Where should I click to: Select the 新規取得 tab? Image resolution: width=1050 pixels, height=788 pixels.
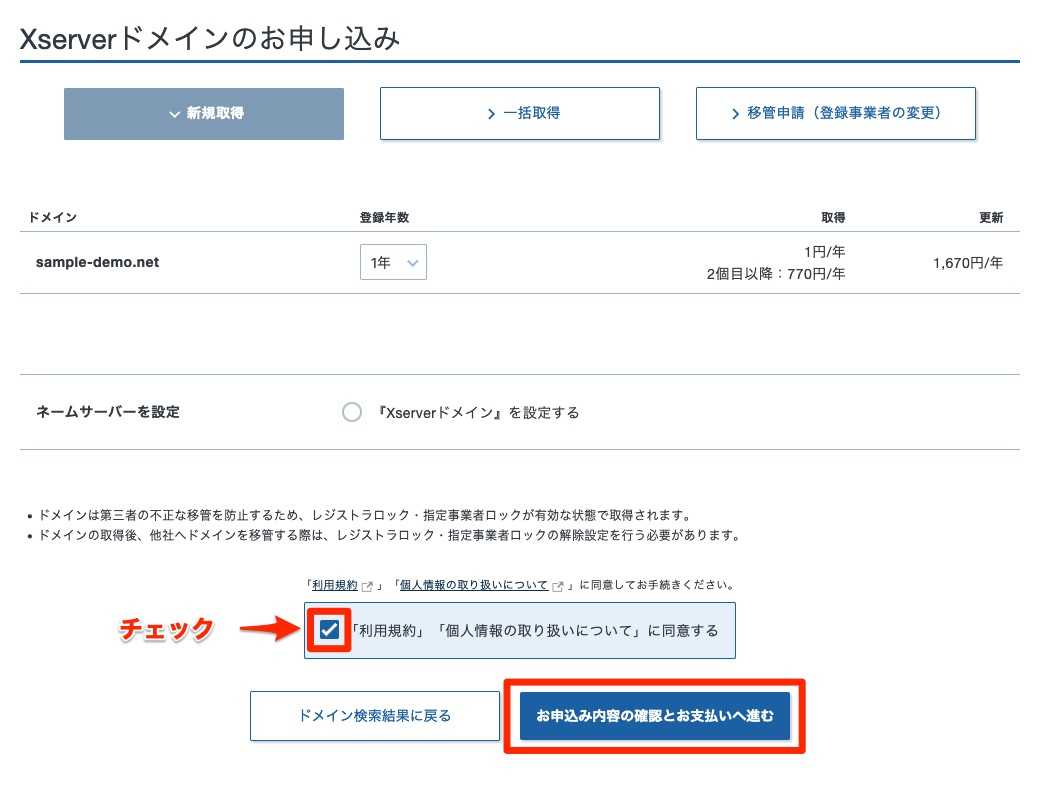point(204,114)
